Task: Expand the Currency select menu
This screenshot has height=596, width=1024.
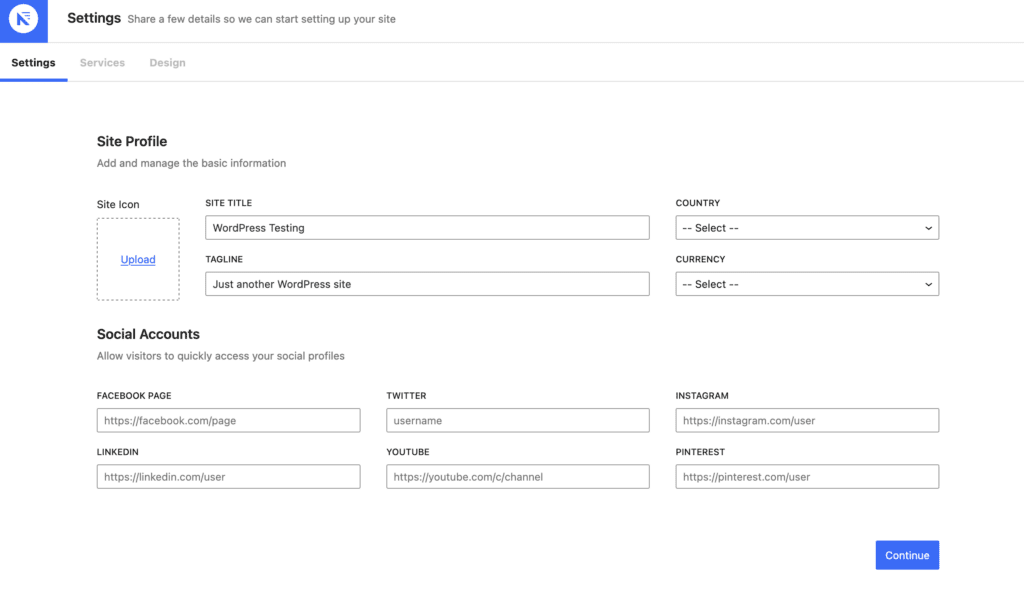Action: point(800,284)
